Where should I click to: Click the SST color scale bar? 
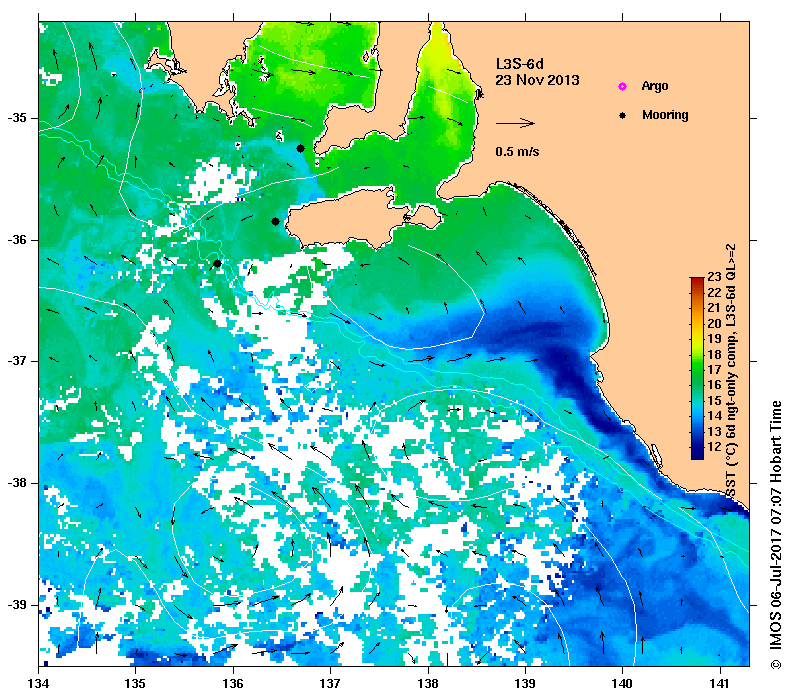tap(697, 368)
